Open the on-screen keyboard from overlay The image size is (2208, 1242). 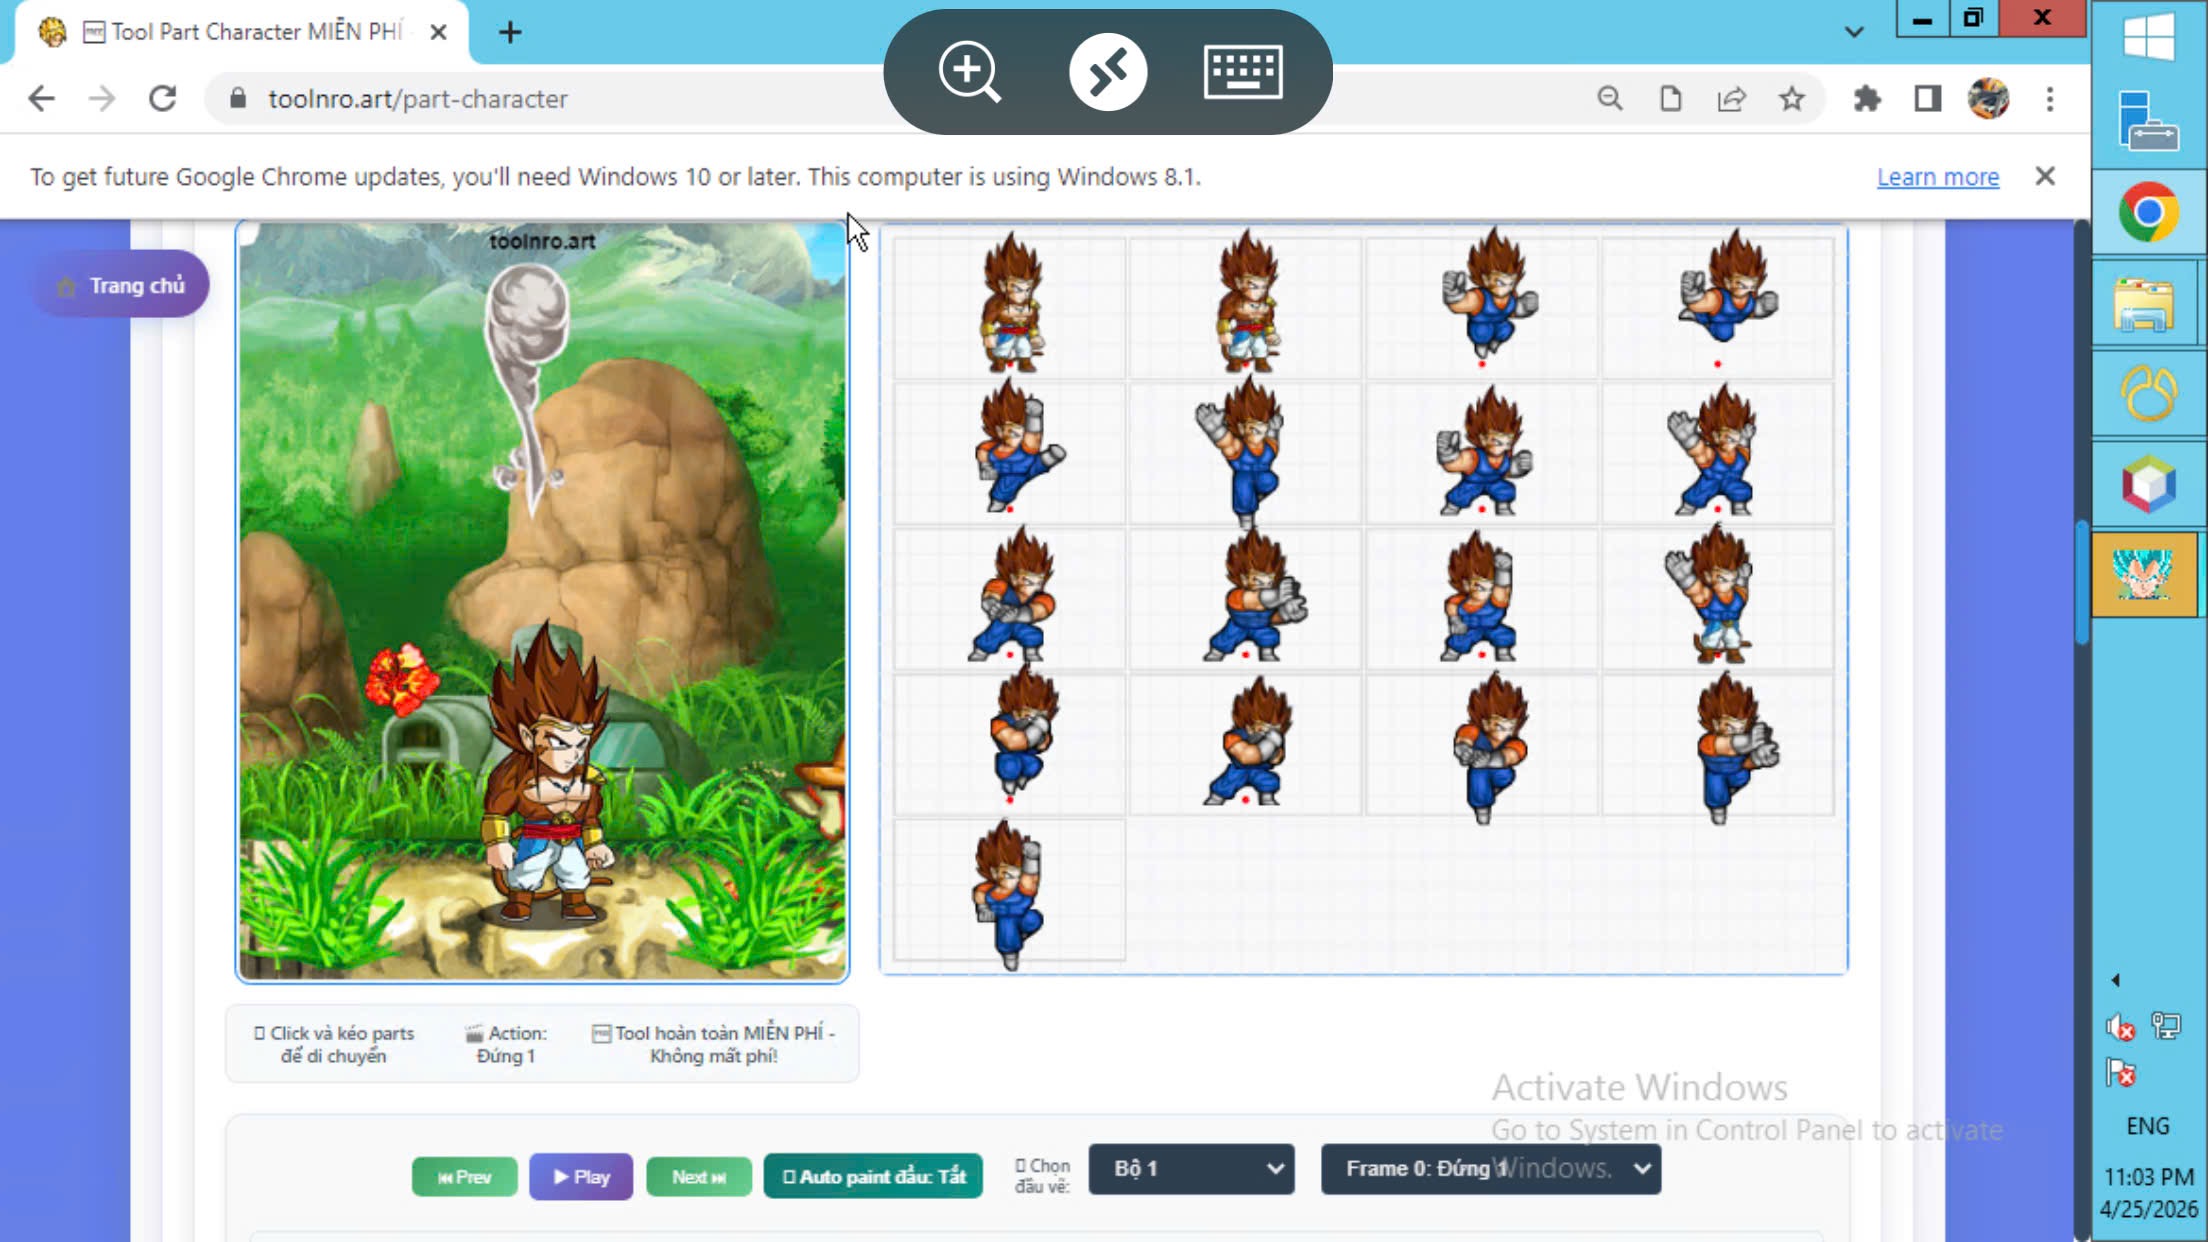(1243, 72)
